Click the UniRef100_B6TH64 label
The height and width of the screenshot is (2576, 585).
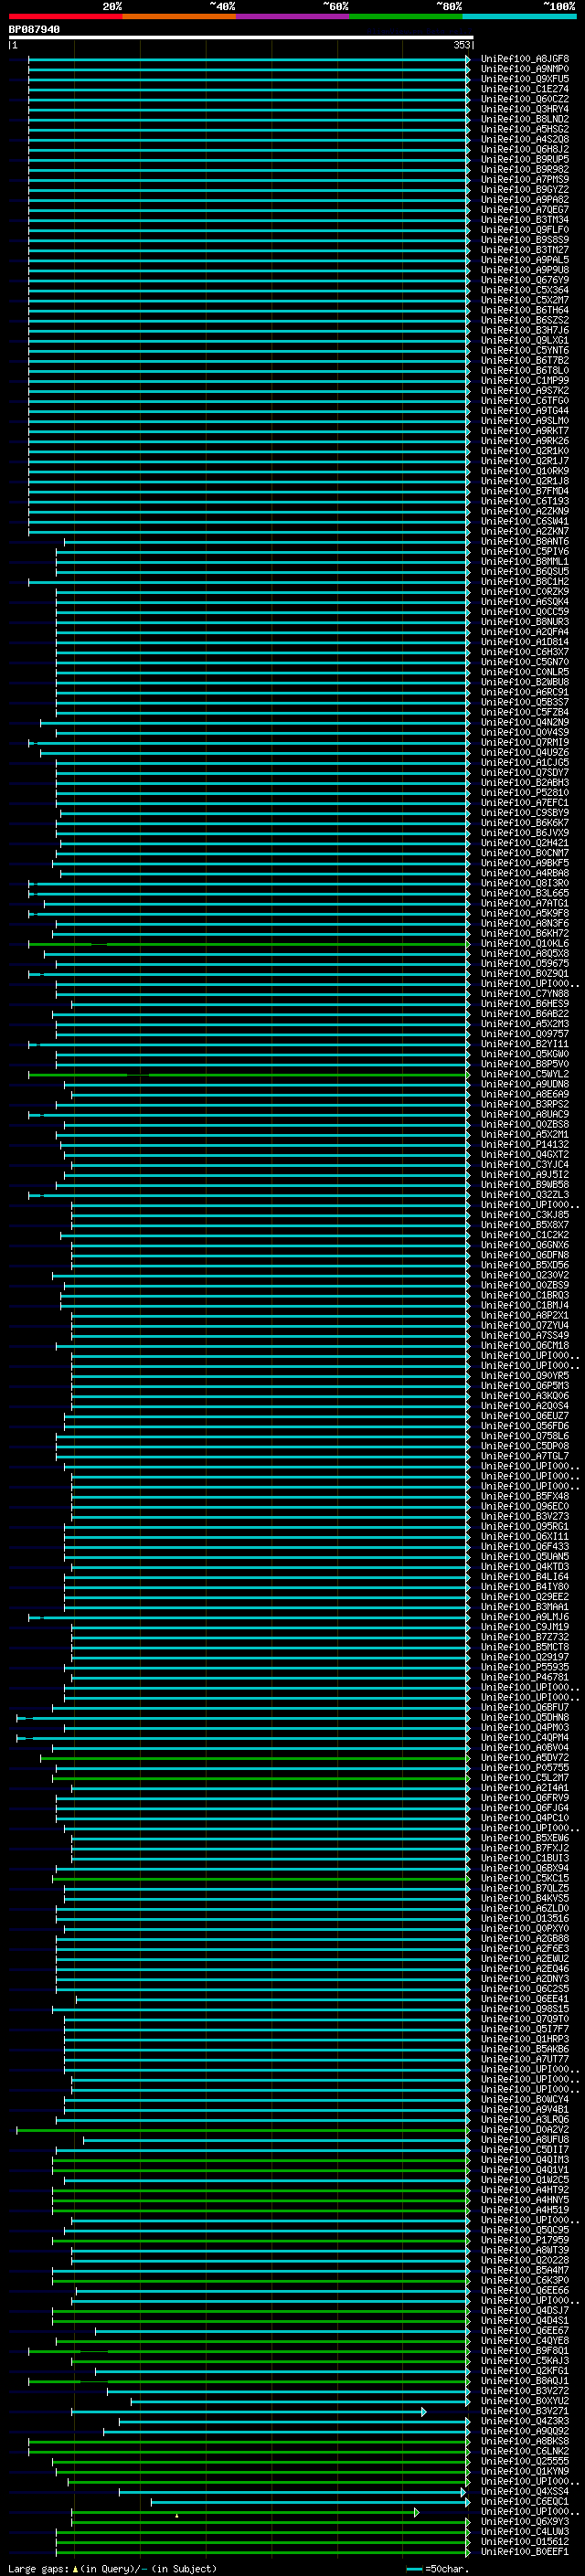(x=525, y=310)
